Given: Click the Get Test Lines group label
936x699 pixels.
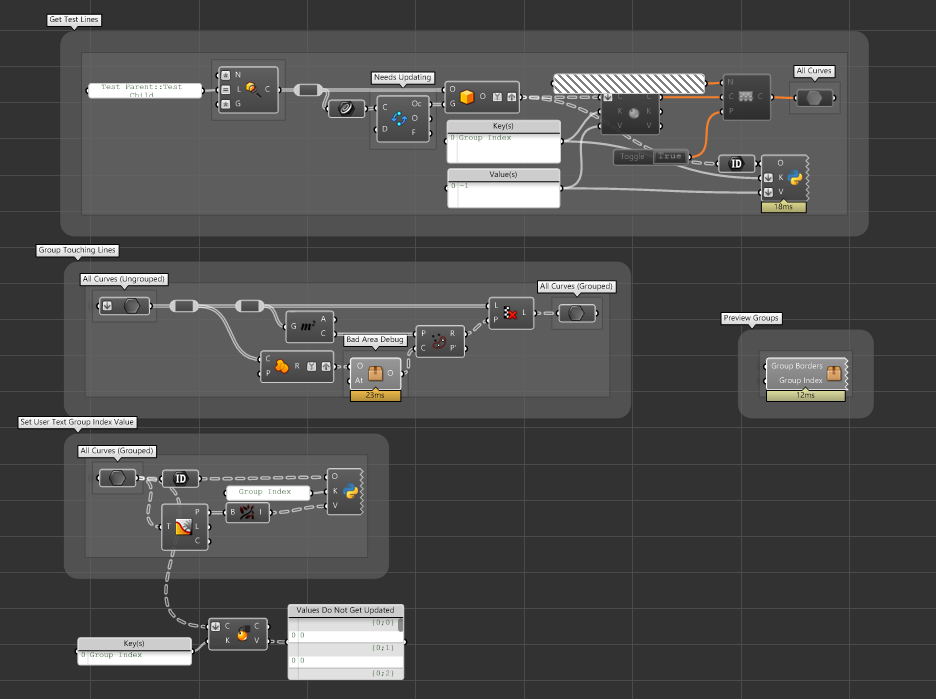Looking at the screenshot, I should pos(74,20).
